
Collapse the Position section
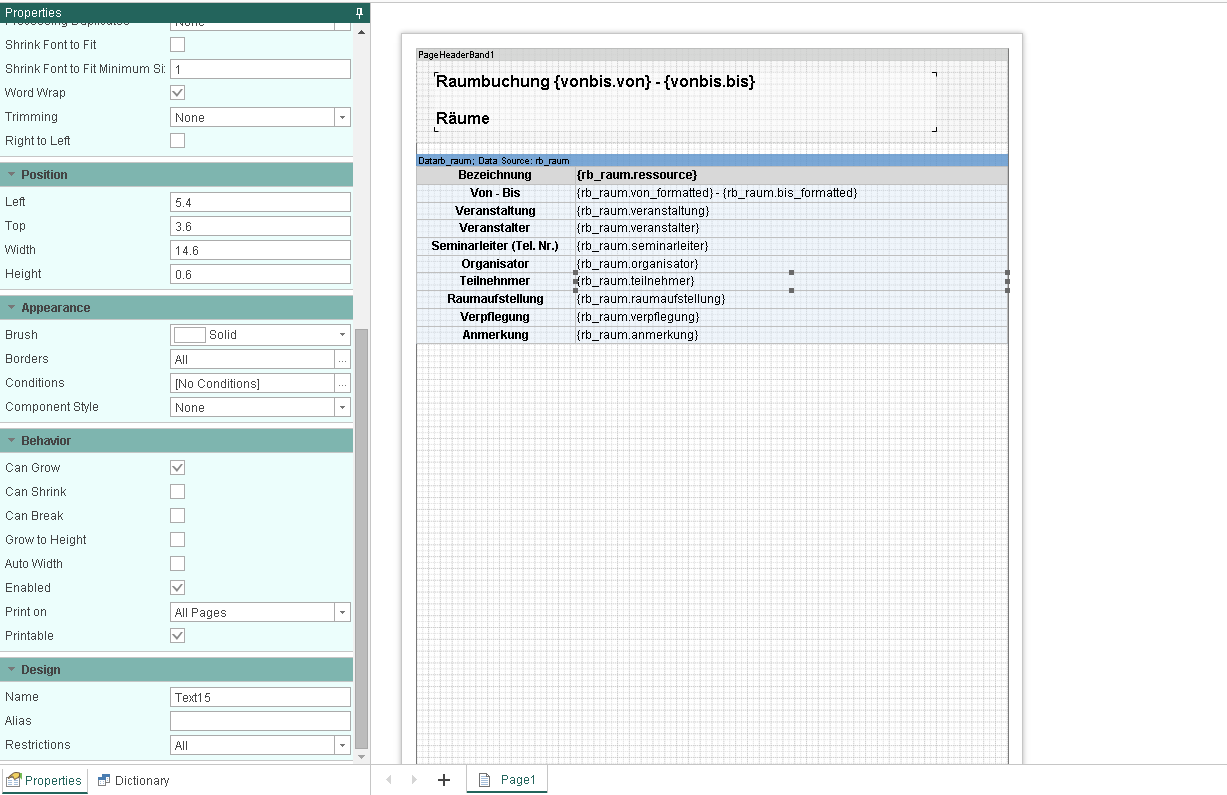(x=11, y=174)
